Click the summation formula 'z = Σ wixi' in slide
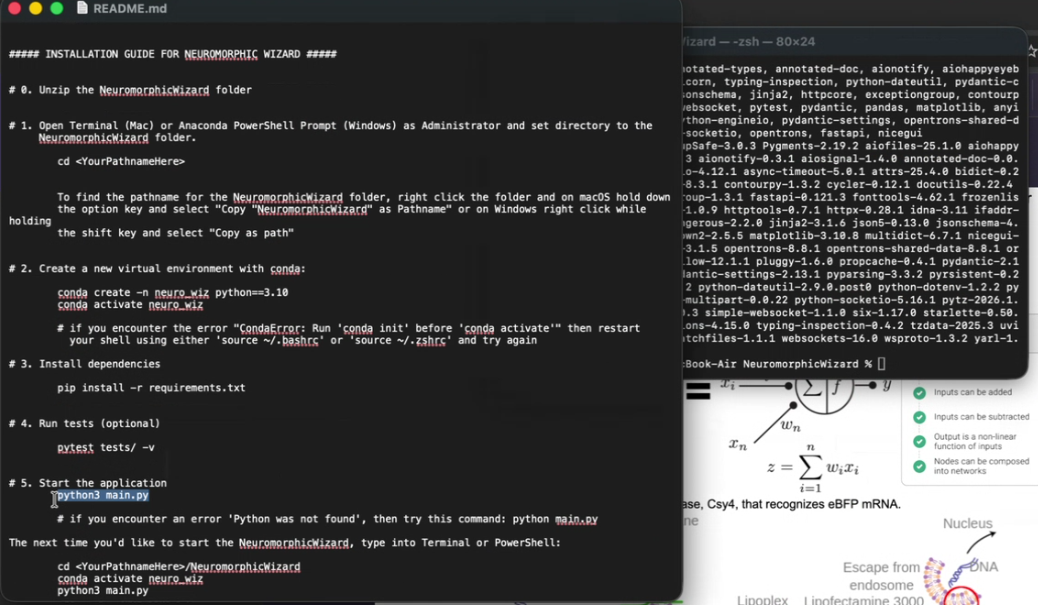Viewport: 1038px width, 605px height. (x=813, y=468)
